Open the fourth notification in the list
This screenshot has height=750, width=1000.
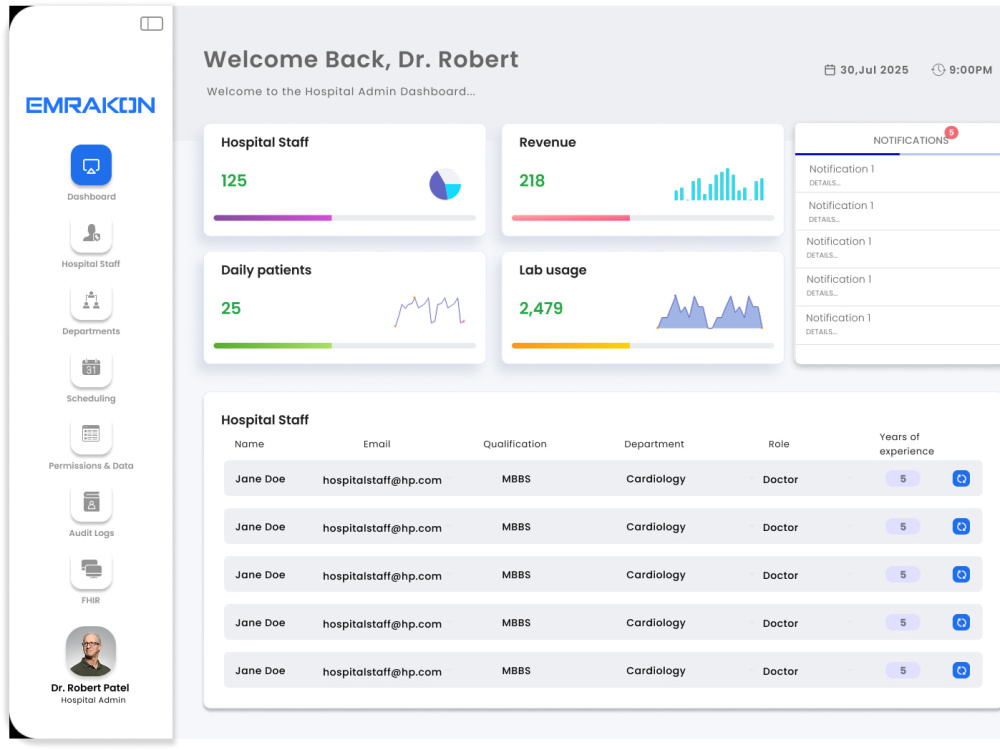(898, 286)
